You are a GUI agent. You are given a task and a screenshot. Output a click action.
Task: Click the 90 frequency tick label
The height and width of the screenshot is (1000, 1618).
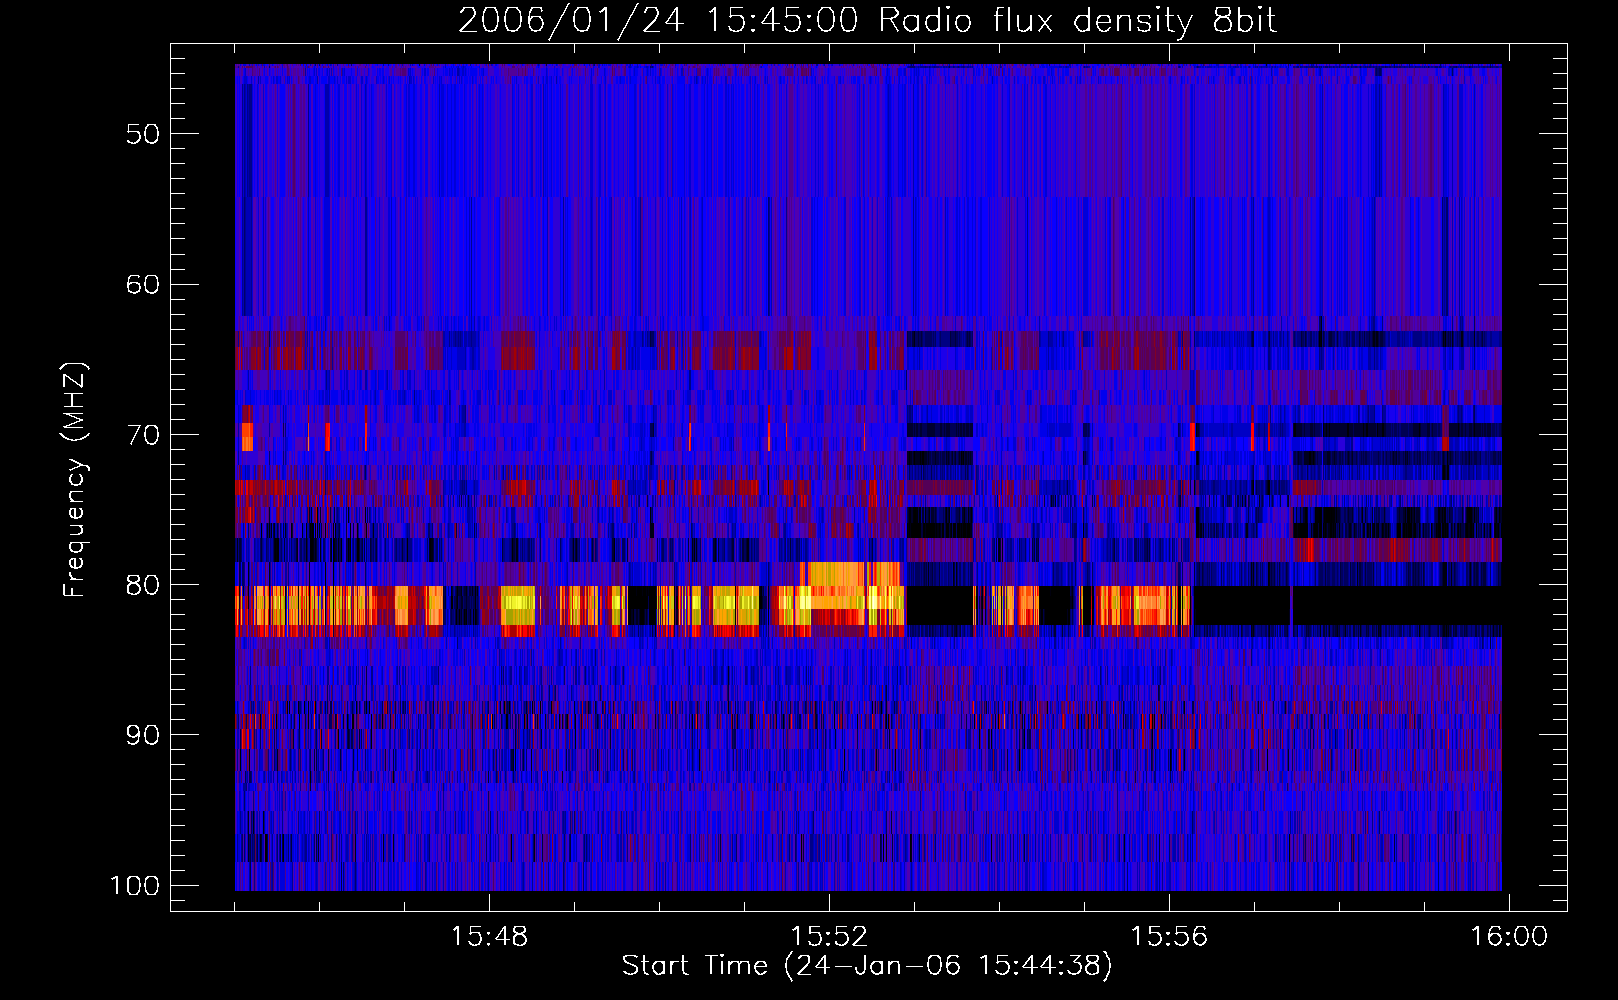click(143, 735)
